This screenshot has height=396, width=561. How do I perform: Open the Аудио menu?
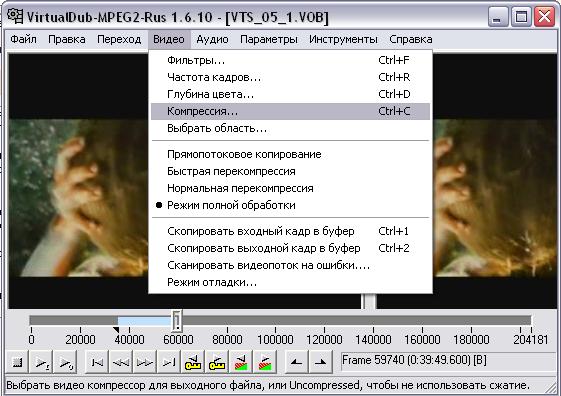pyautogui.click(x=212, y=39)
